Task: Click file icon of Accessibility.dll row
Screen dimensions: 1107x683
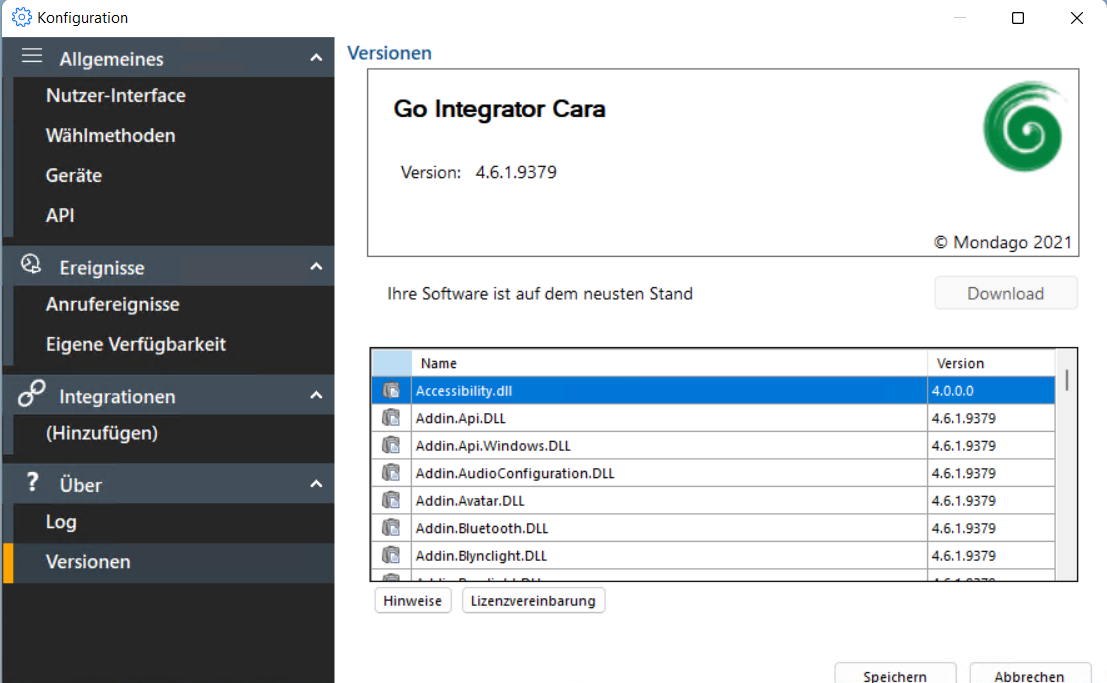Action: point(391,390)
